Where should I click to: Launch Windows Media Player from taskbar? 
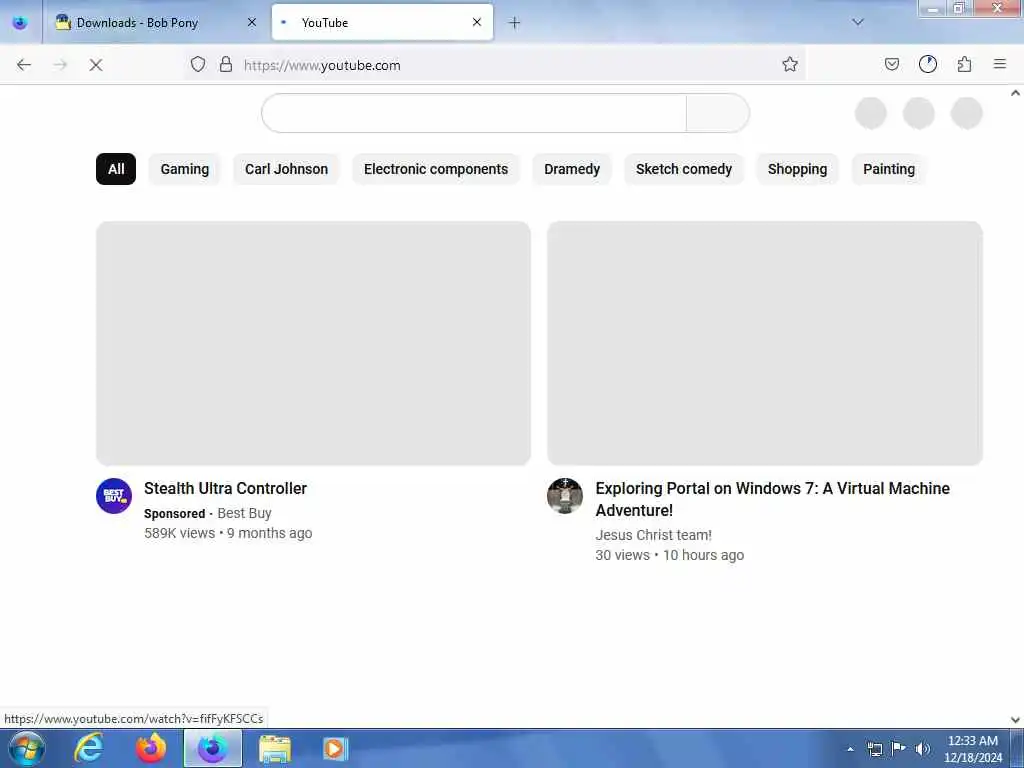coord(336,748)
